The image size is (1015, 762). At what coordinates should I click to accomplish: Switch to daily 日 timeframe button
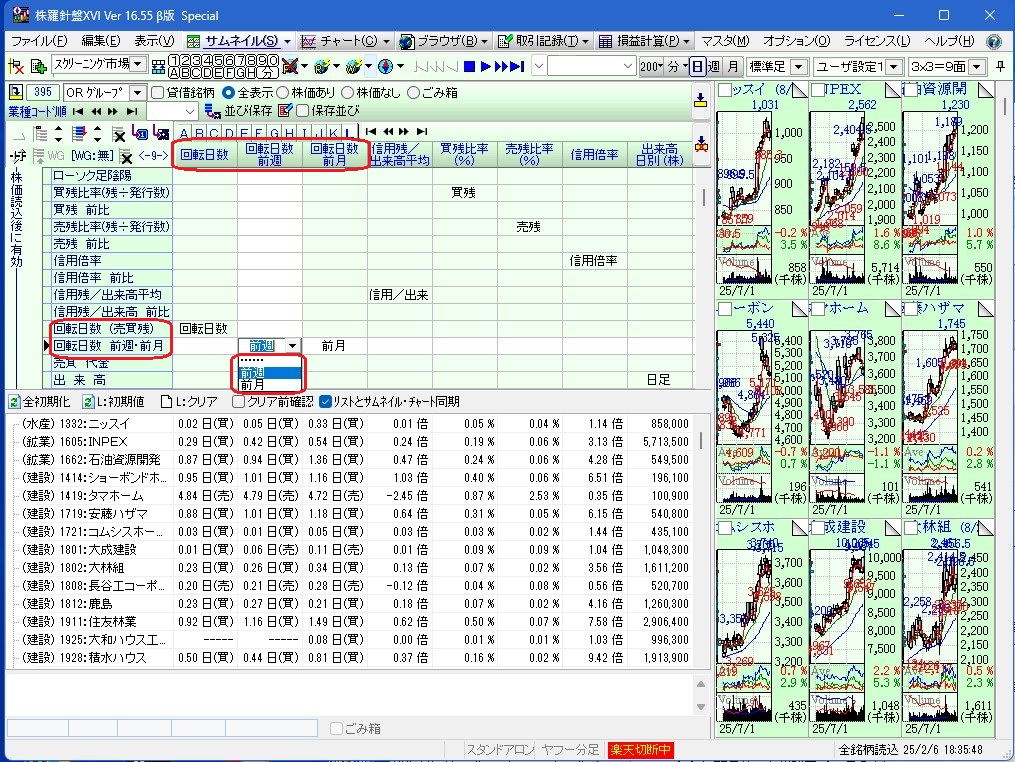click(x=697, y=66)
